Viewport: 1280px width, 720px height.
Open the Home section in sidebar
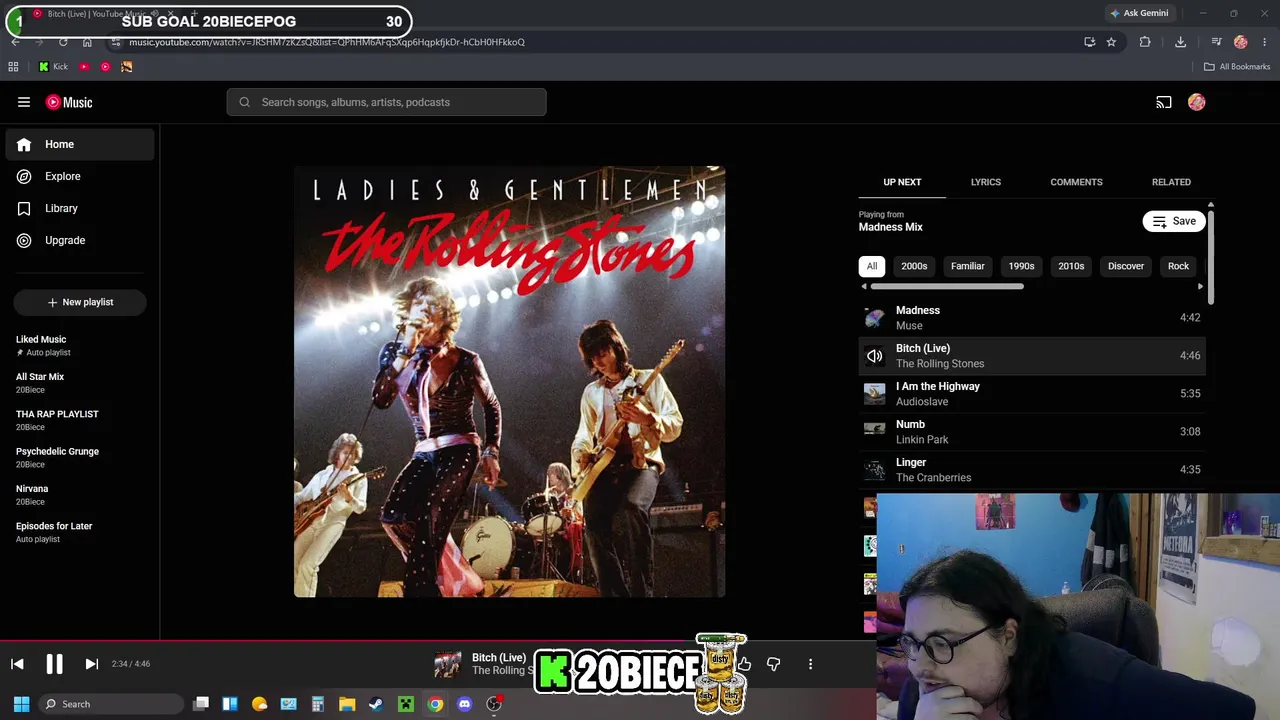80,144
